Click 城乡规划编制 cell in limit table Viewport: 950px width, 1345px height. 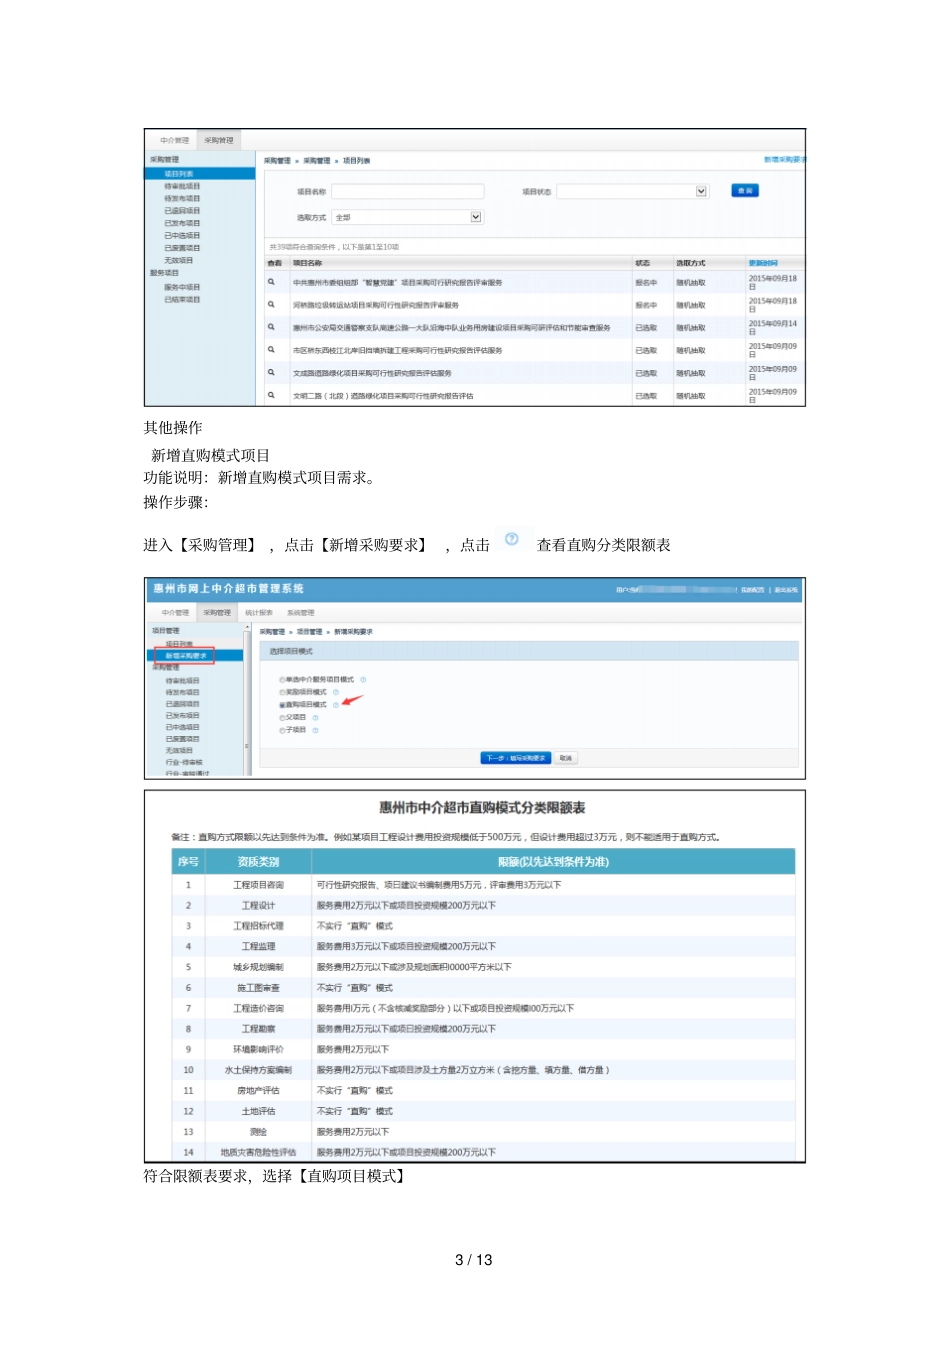[x=258, y=967]
